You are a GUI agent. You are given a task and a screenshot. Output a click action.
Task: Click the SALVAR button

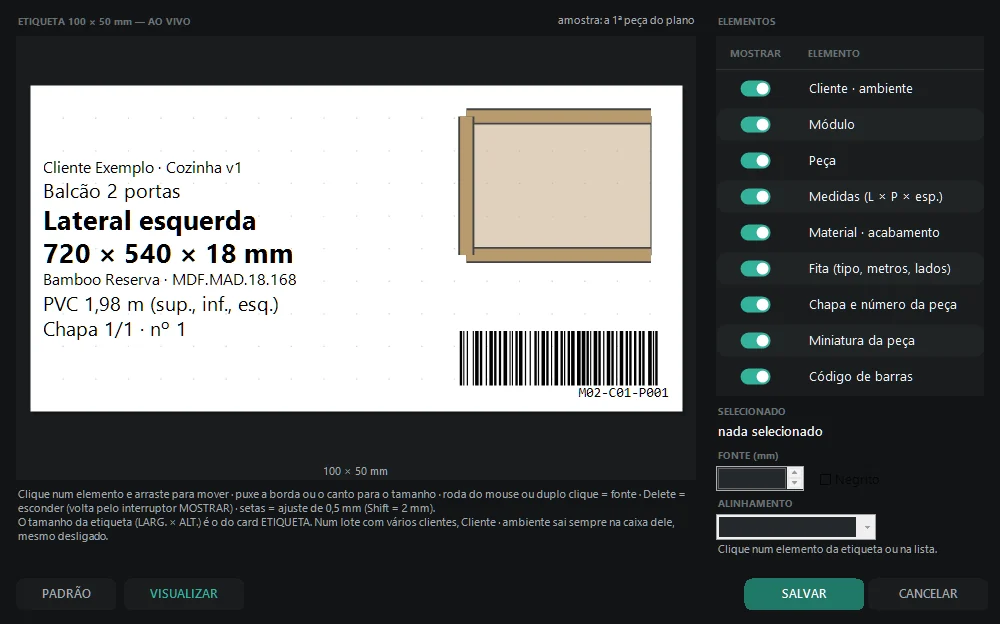[804, 594]
